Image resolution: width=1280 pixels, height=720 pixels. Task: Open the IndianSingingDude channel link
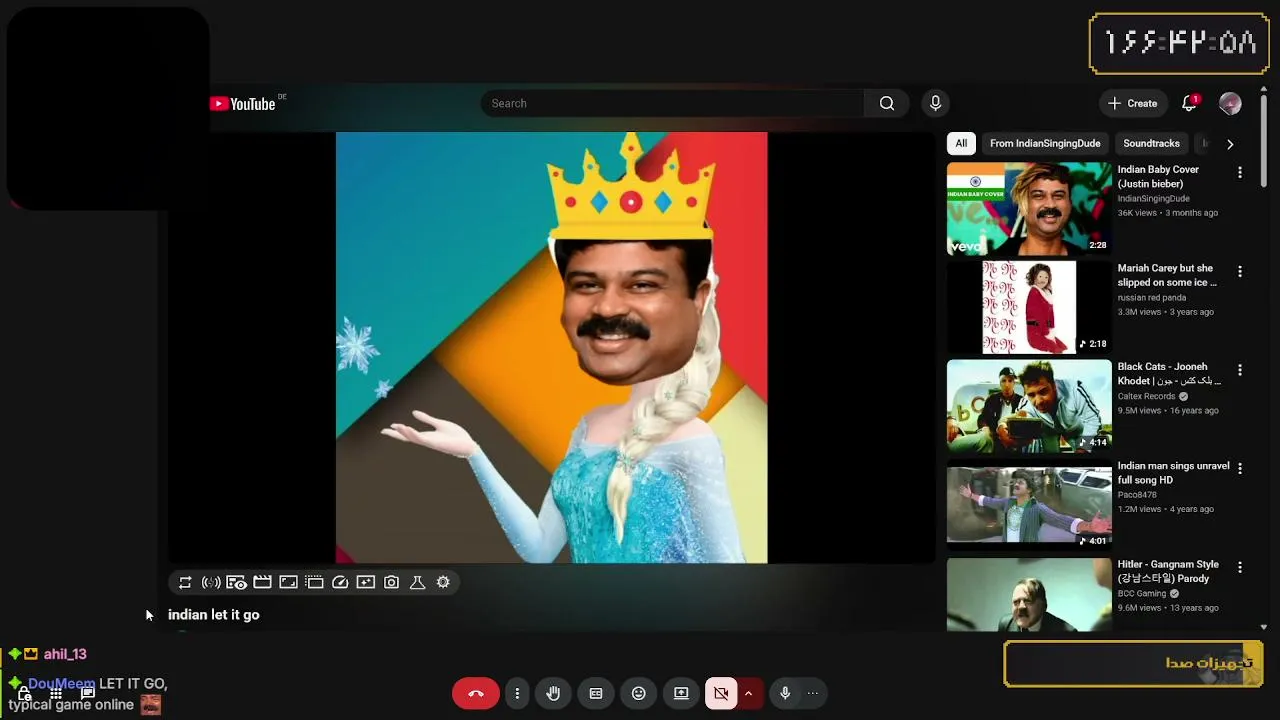point(1153,199)
